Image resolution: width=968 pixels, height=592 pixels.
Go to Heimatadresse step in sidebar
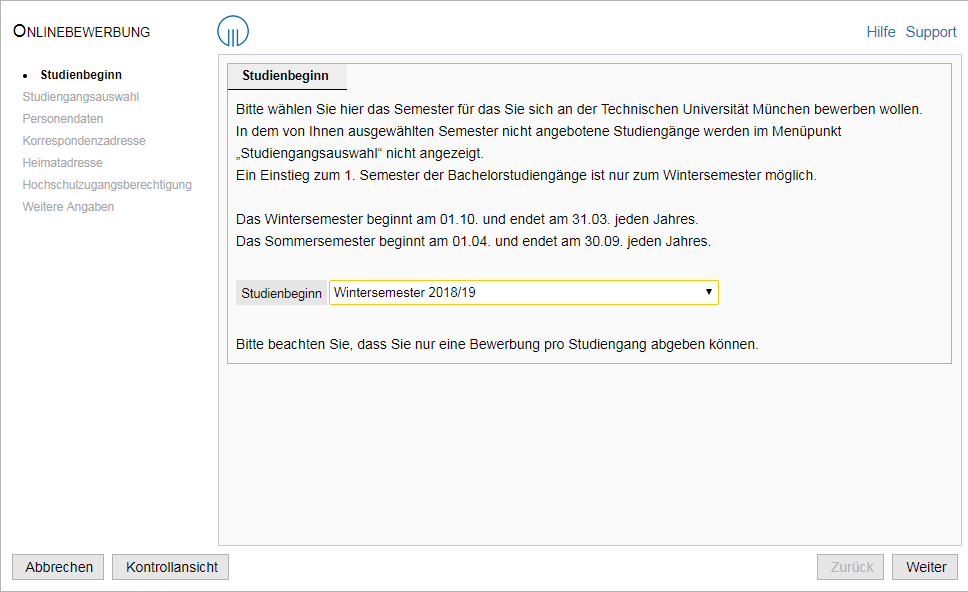(62, 163)
